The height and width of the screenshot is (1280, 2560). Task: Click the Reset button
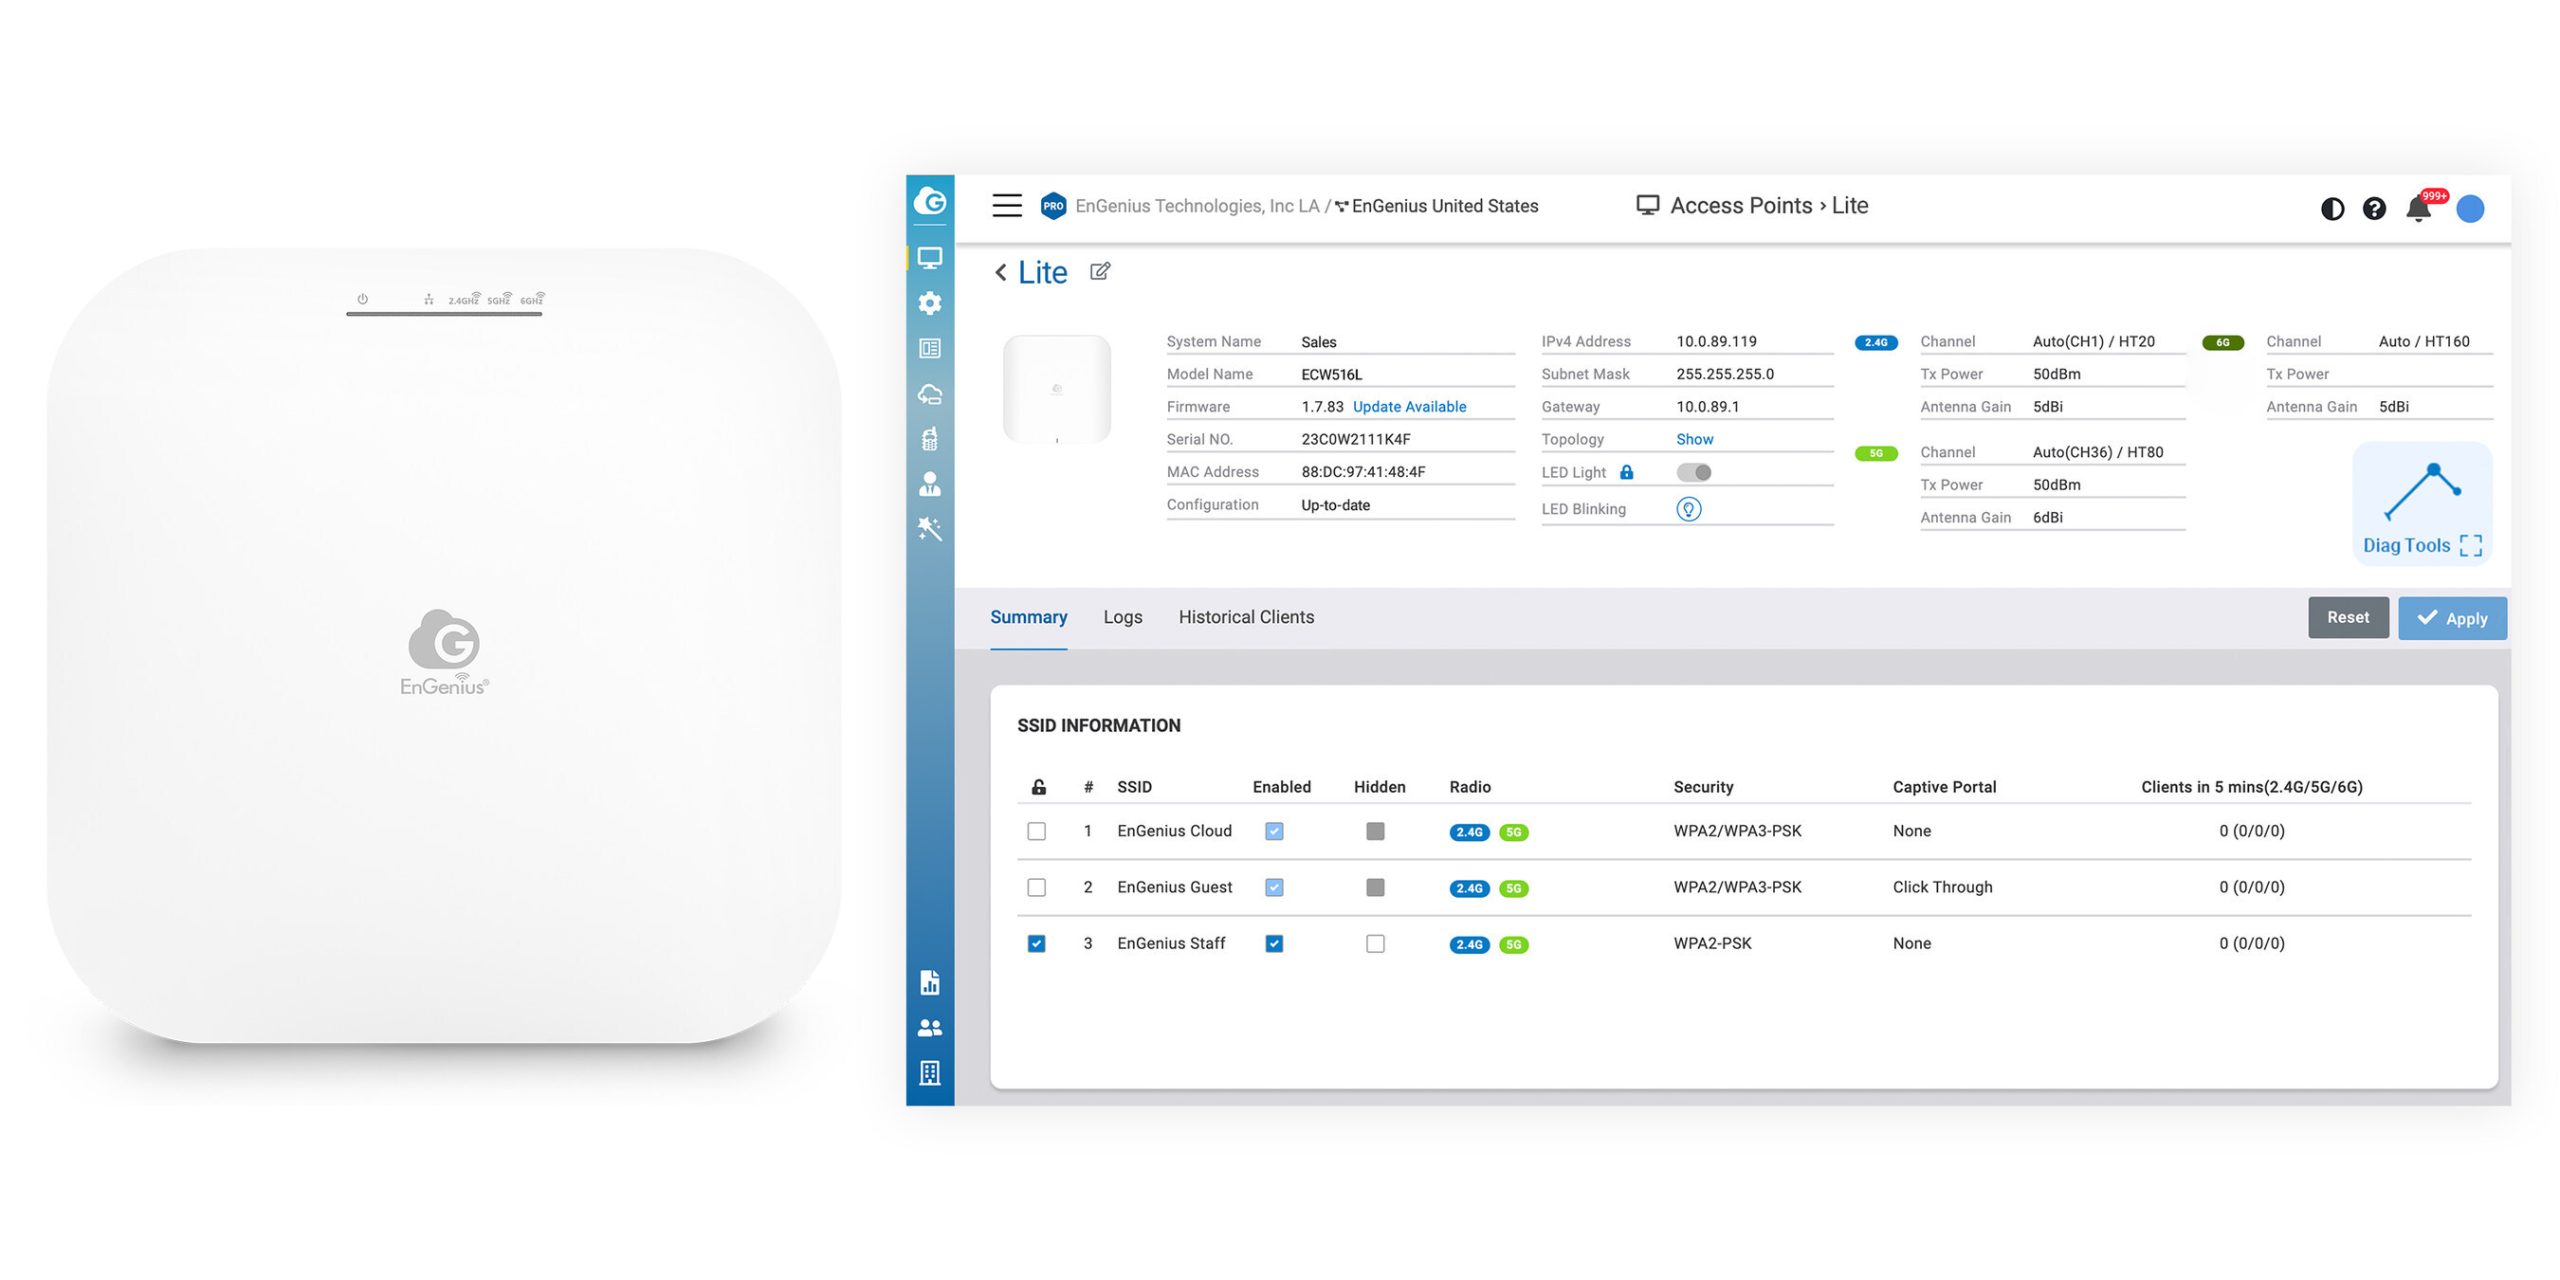[x=2346, y=617]
